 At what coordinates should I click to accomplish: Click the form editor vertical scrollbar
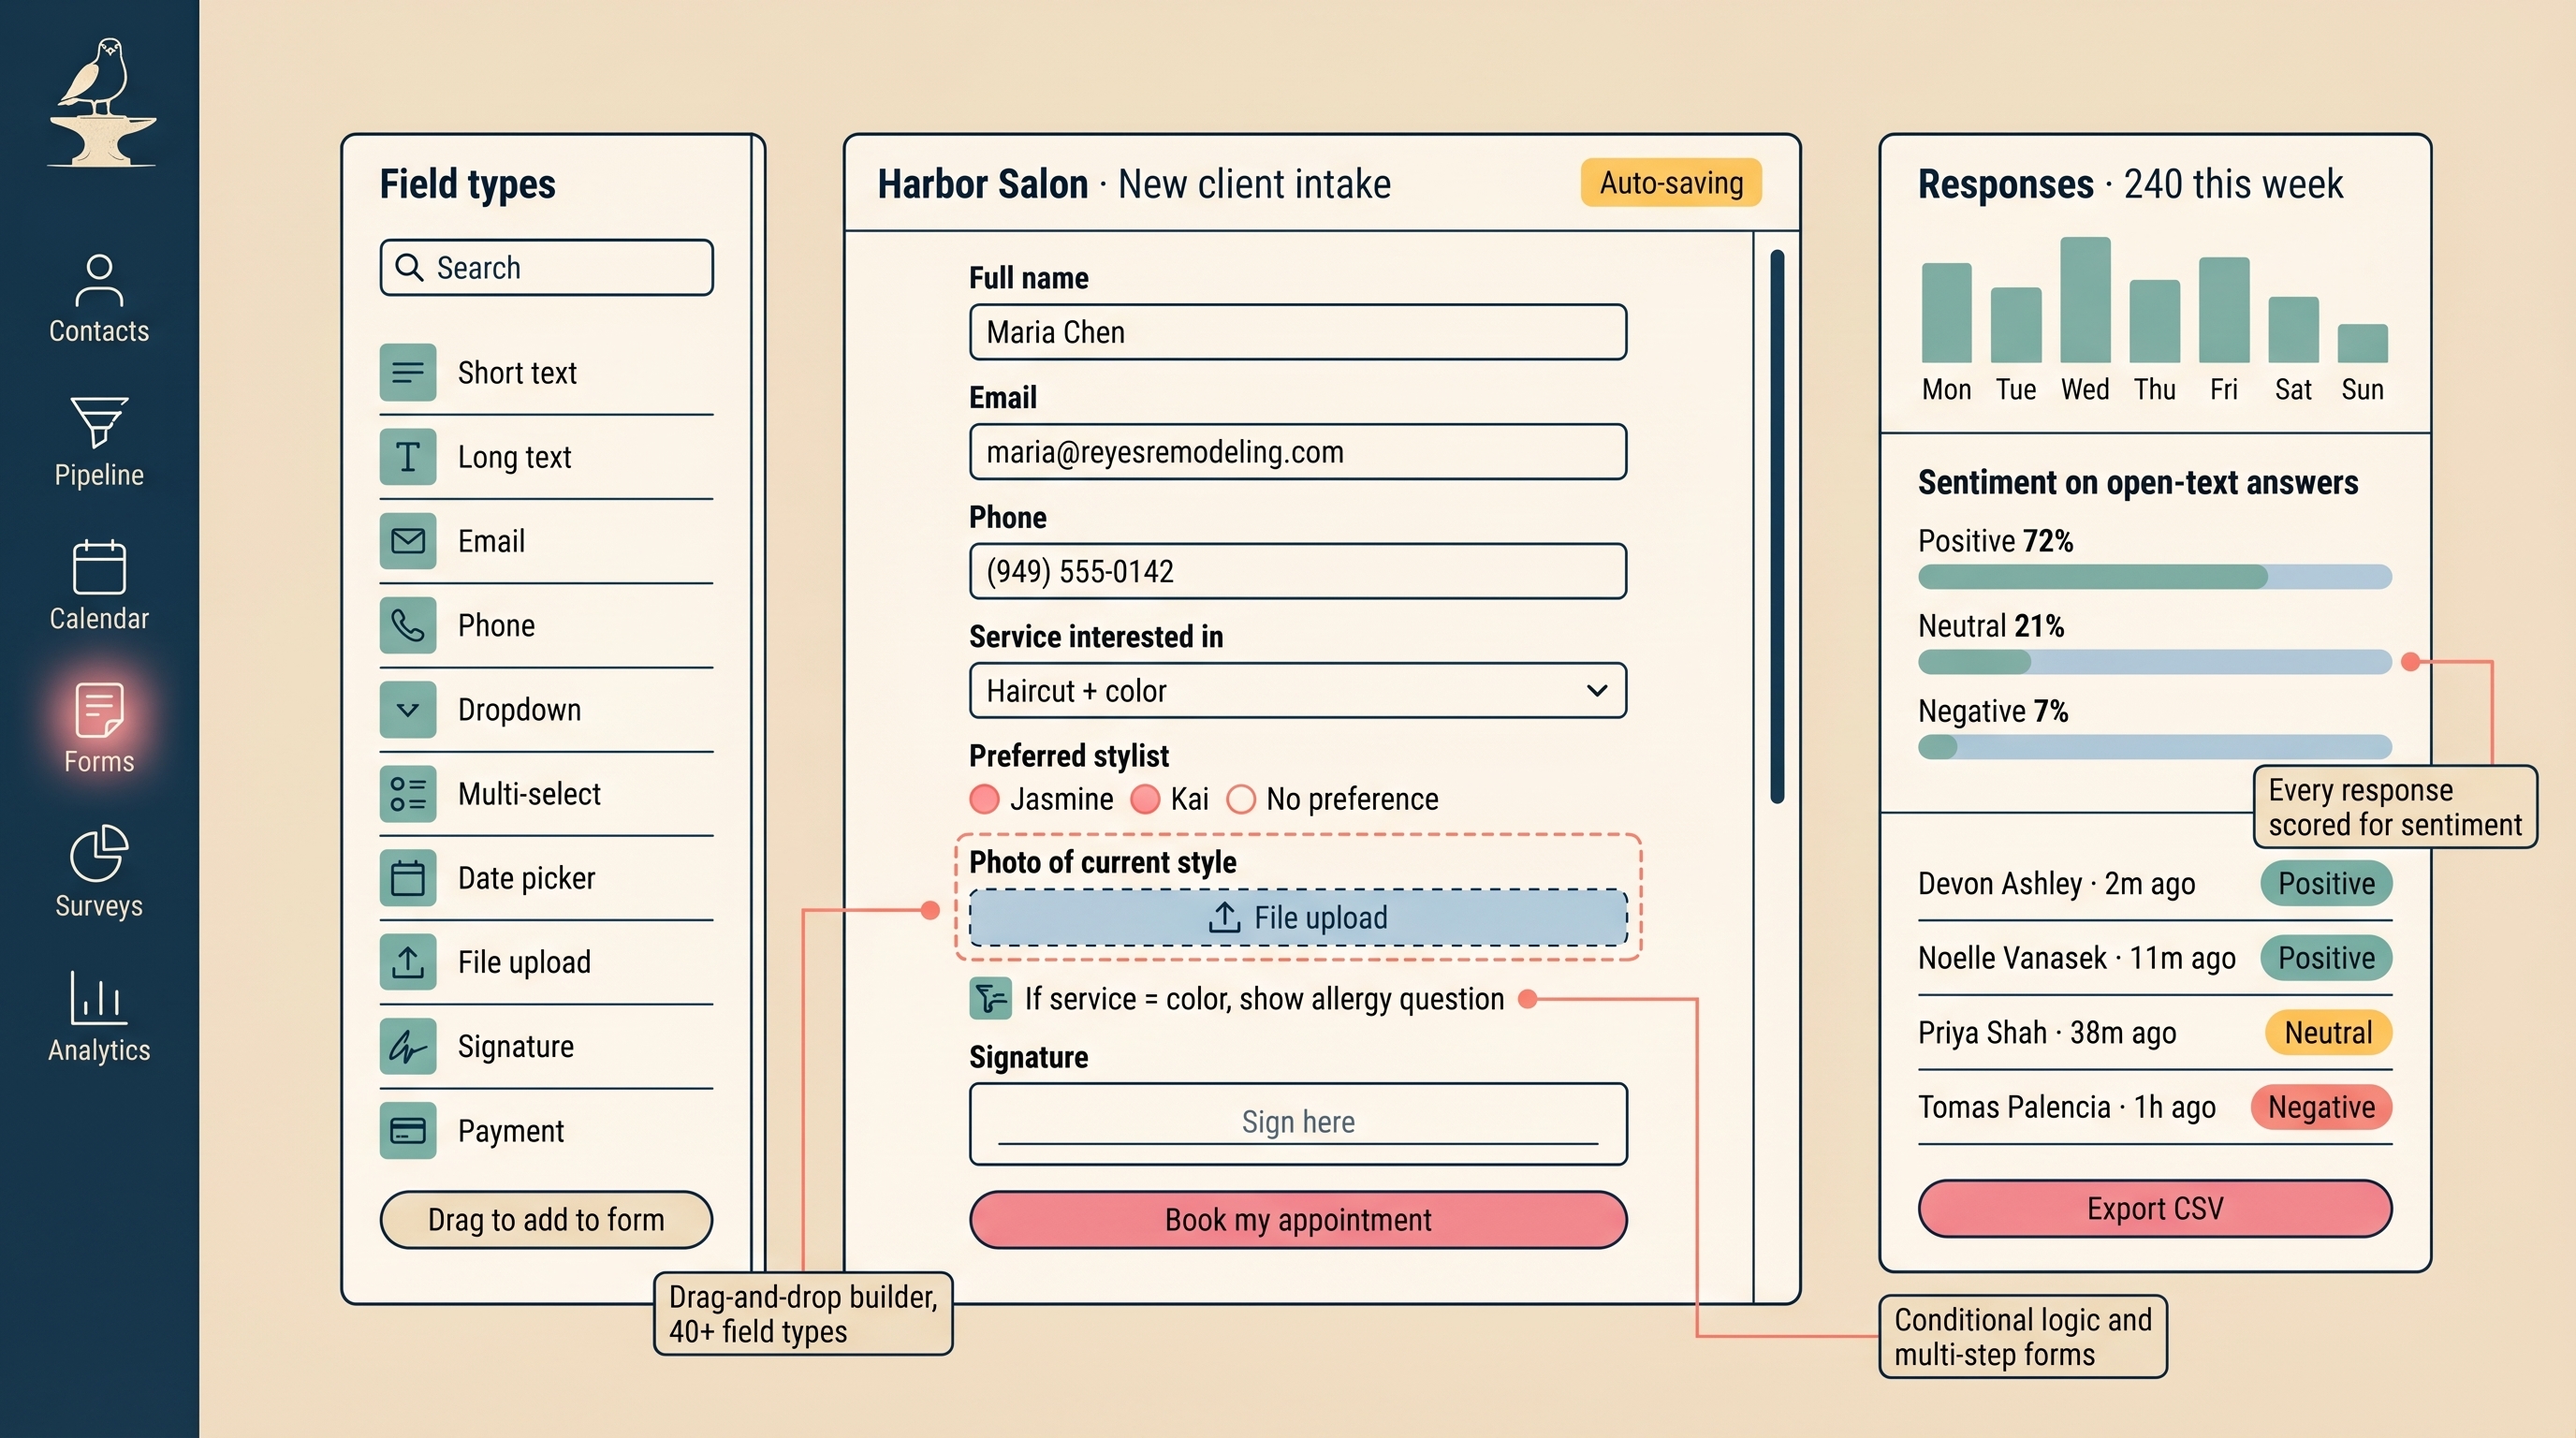[x=1777, y=526]
